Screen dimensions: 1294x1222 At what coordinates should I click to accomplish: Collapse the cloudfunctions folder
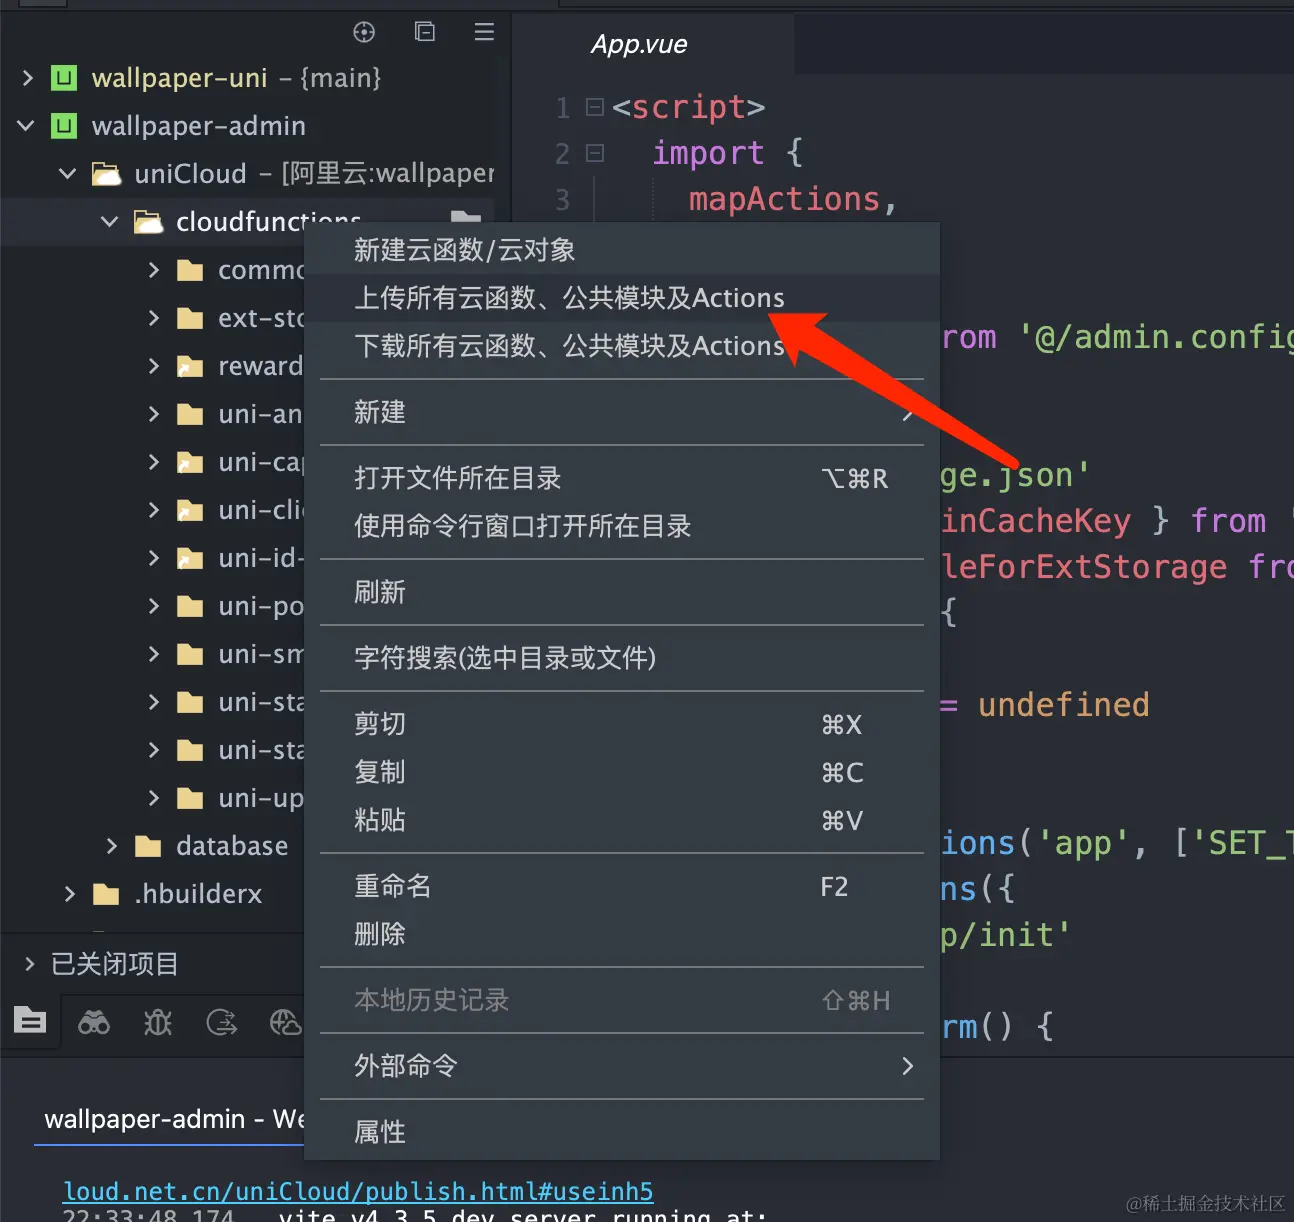(x=109, y=222)
